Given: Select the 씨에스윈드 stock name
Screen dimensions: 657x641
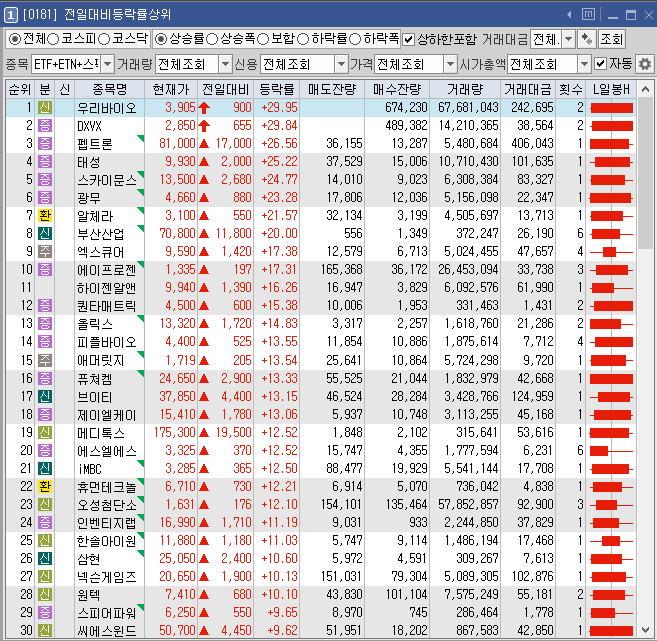Looking at the screenshot, I should pyautogui.click(x=106, y=631).
